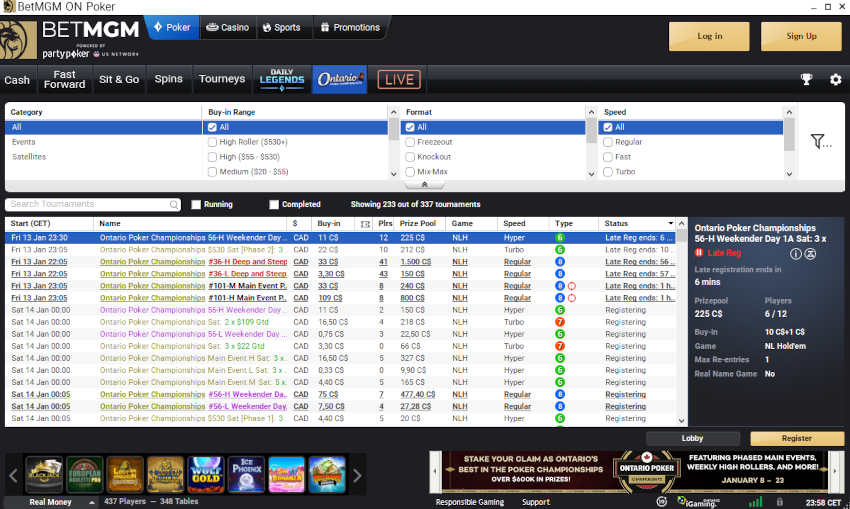850x509 pixels.
Task: Click orange 7-max icon for Sat: 2 x $109 Gtd
Action: coord(560,322)
